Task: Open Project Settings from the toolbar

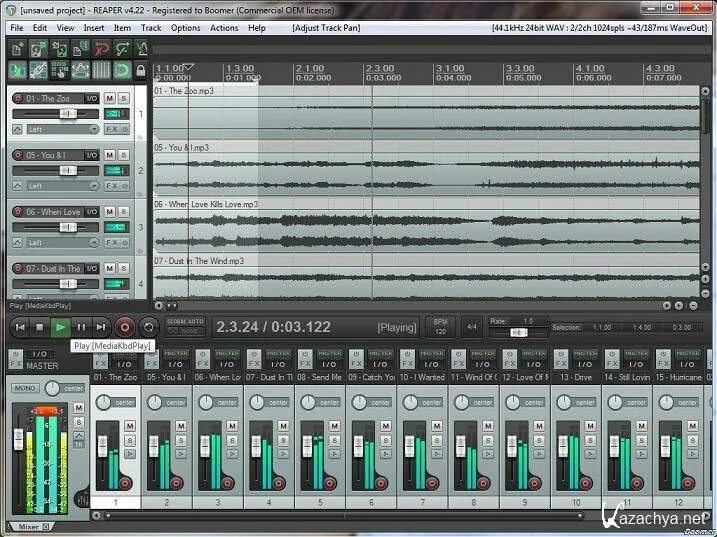Action: [x=80, y=49]
